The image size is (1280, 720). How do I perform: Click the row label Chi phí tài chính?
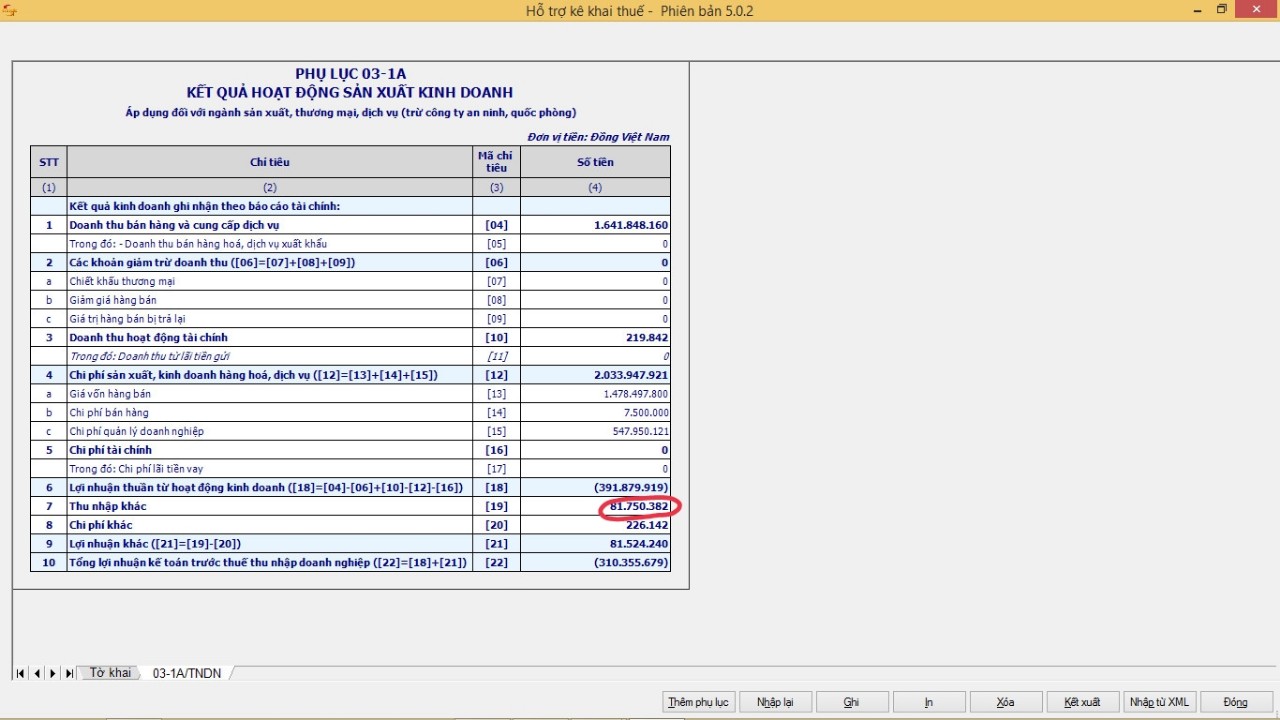[x=111, y=450]
